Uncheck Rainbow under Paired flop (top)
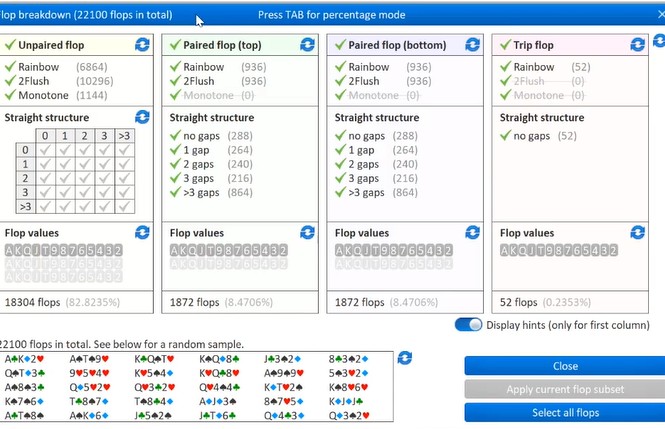 pyautogui.click(x=175, y=67)
